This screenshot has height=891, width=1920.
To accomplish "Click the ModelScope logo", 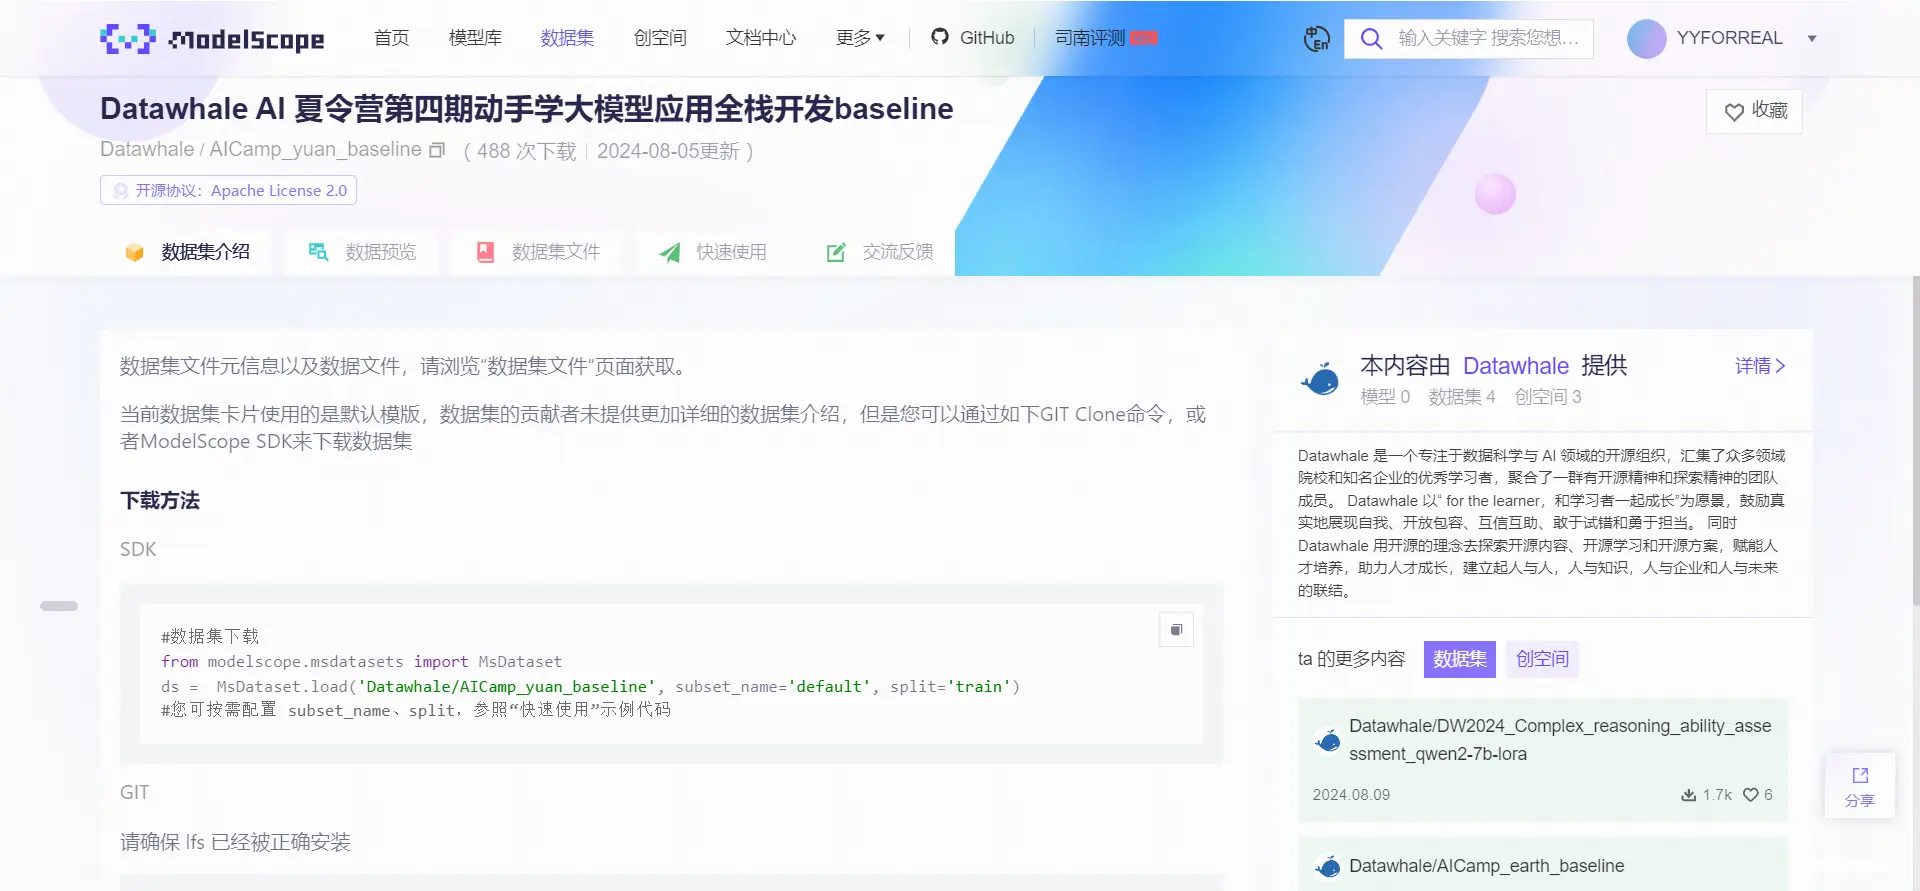I will [x=212, y=39].
